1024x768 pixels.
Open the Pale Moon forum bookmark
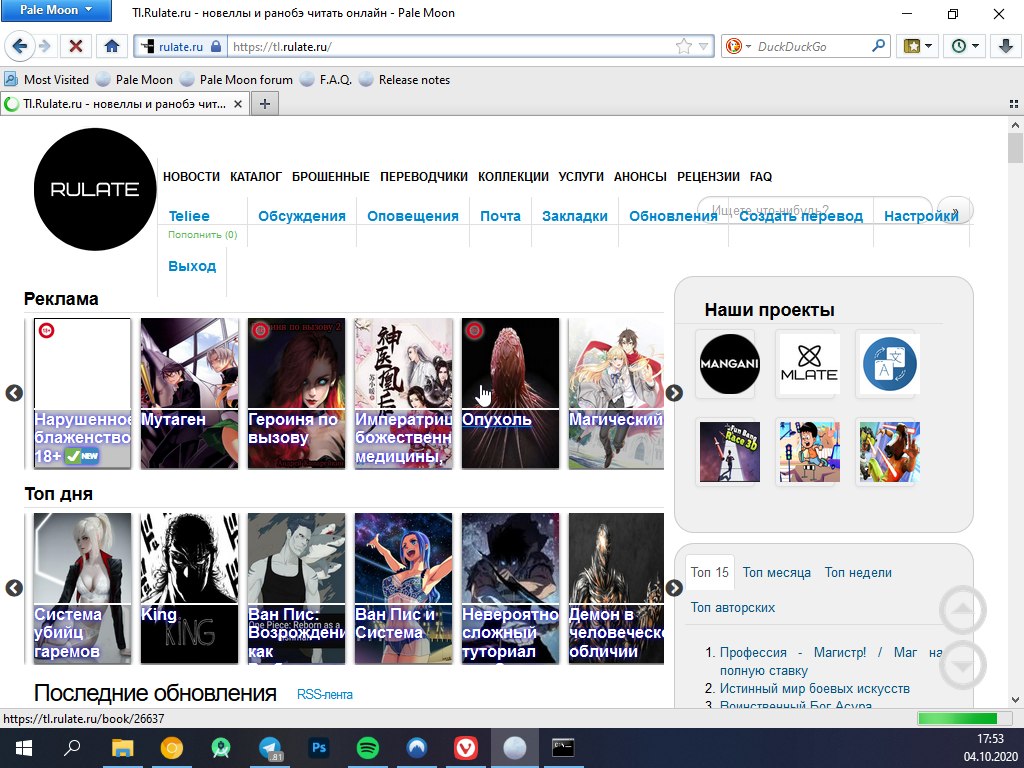[x=236, y=80]
